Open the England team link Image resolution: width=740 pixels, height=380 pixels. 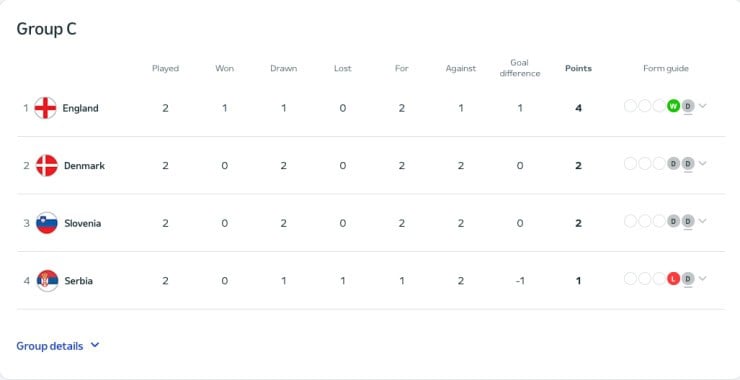(x=80, y=108)
